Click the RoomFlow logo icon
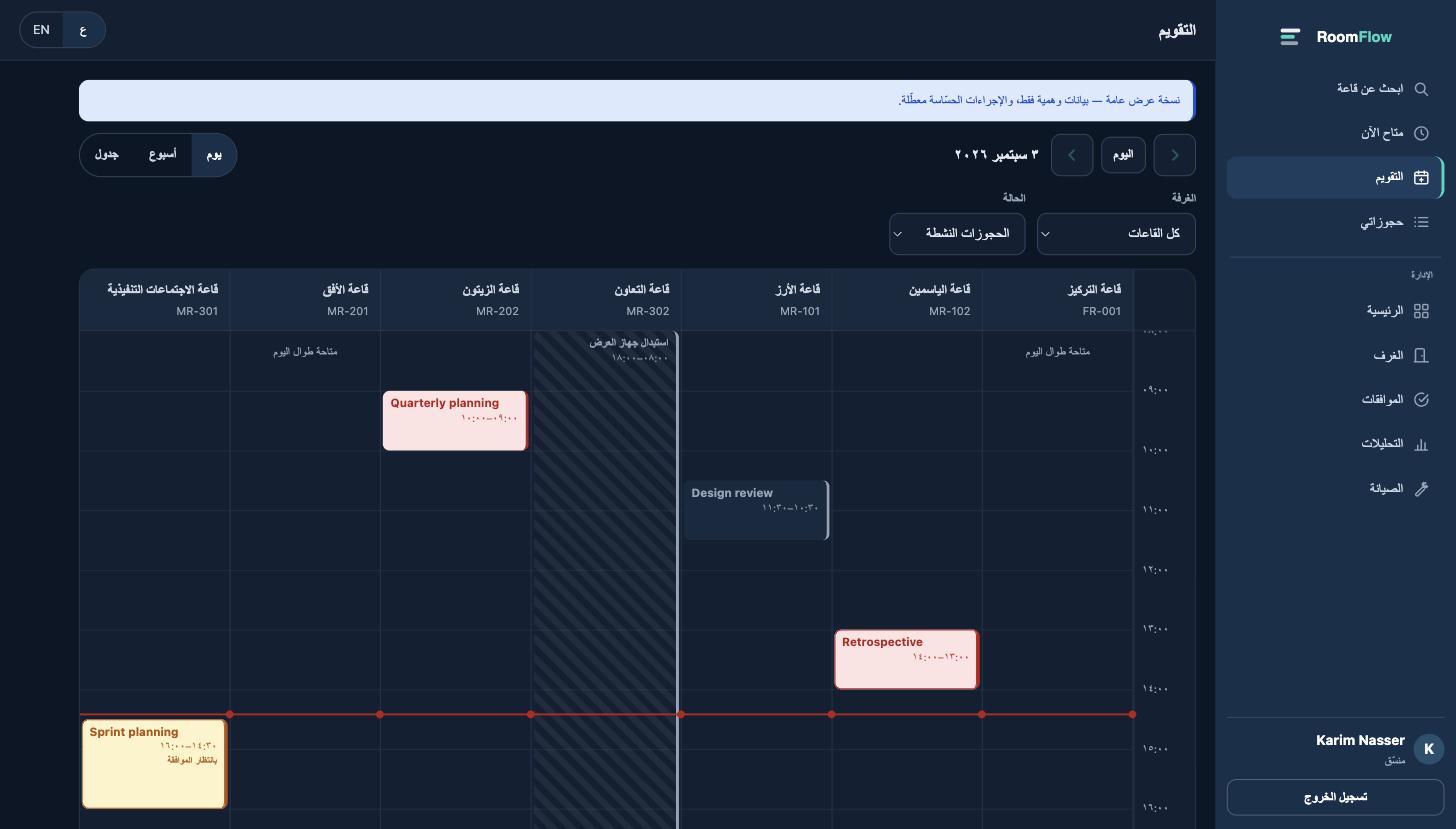Image resolution: width=1456 pixels, height=829 pixels. click(x=1290, y=37)
